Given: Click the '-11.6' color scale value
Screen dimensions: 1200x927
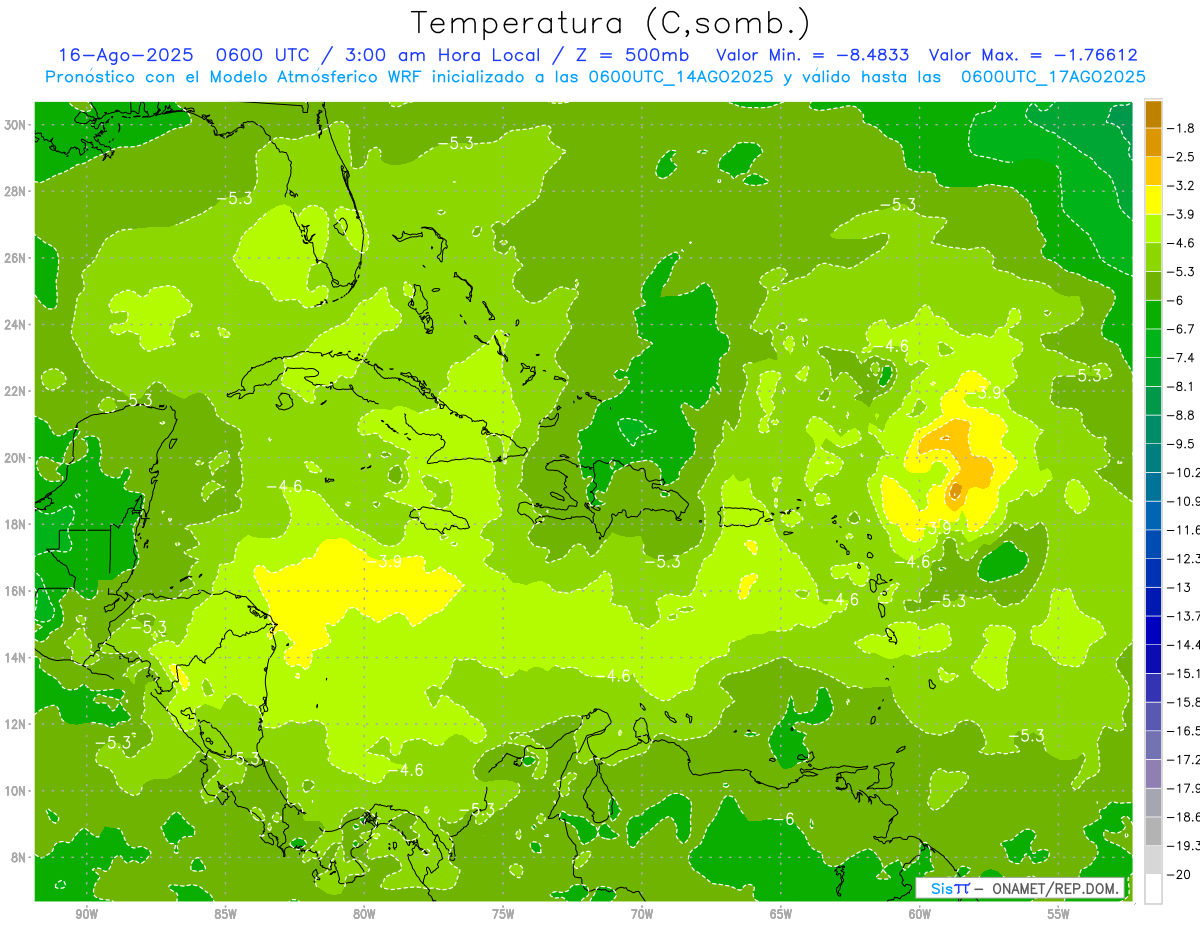Looking at the screenshot, I should (1185, 530).
